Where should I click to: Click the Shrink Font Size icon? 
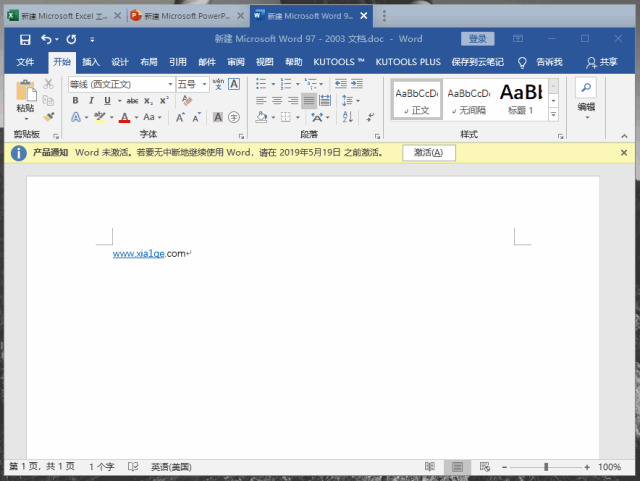pos(197,118)
